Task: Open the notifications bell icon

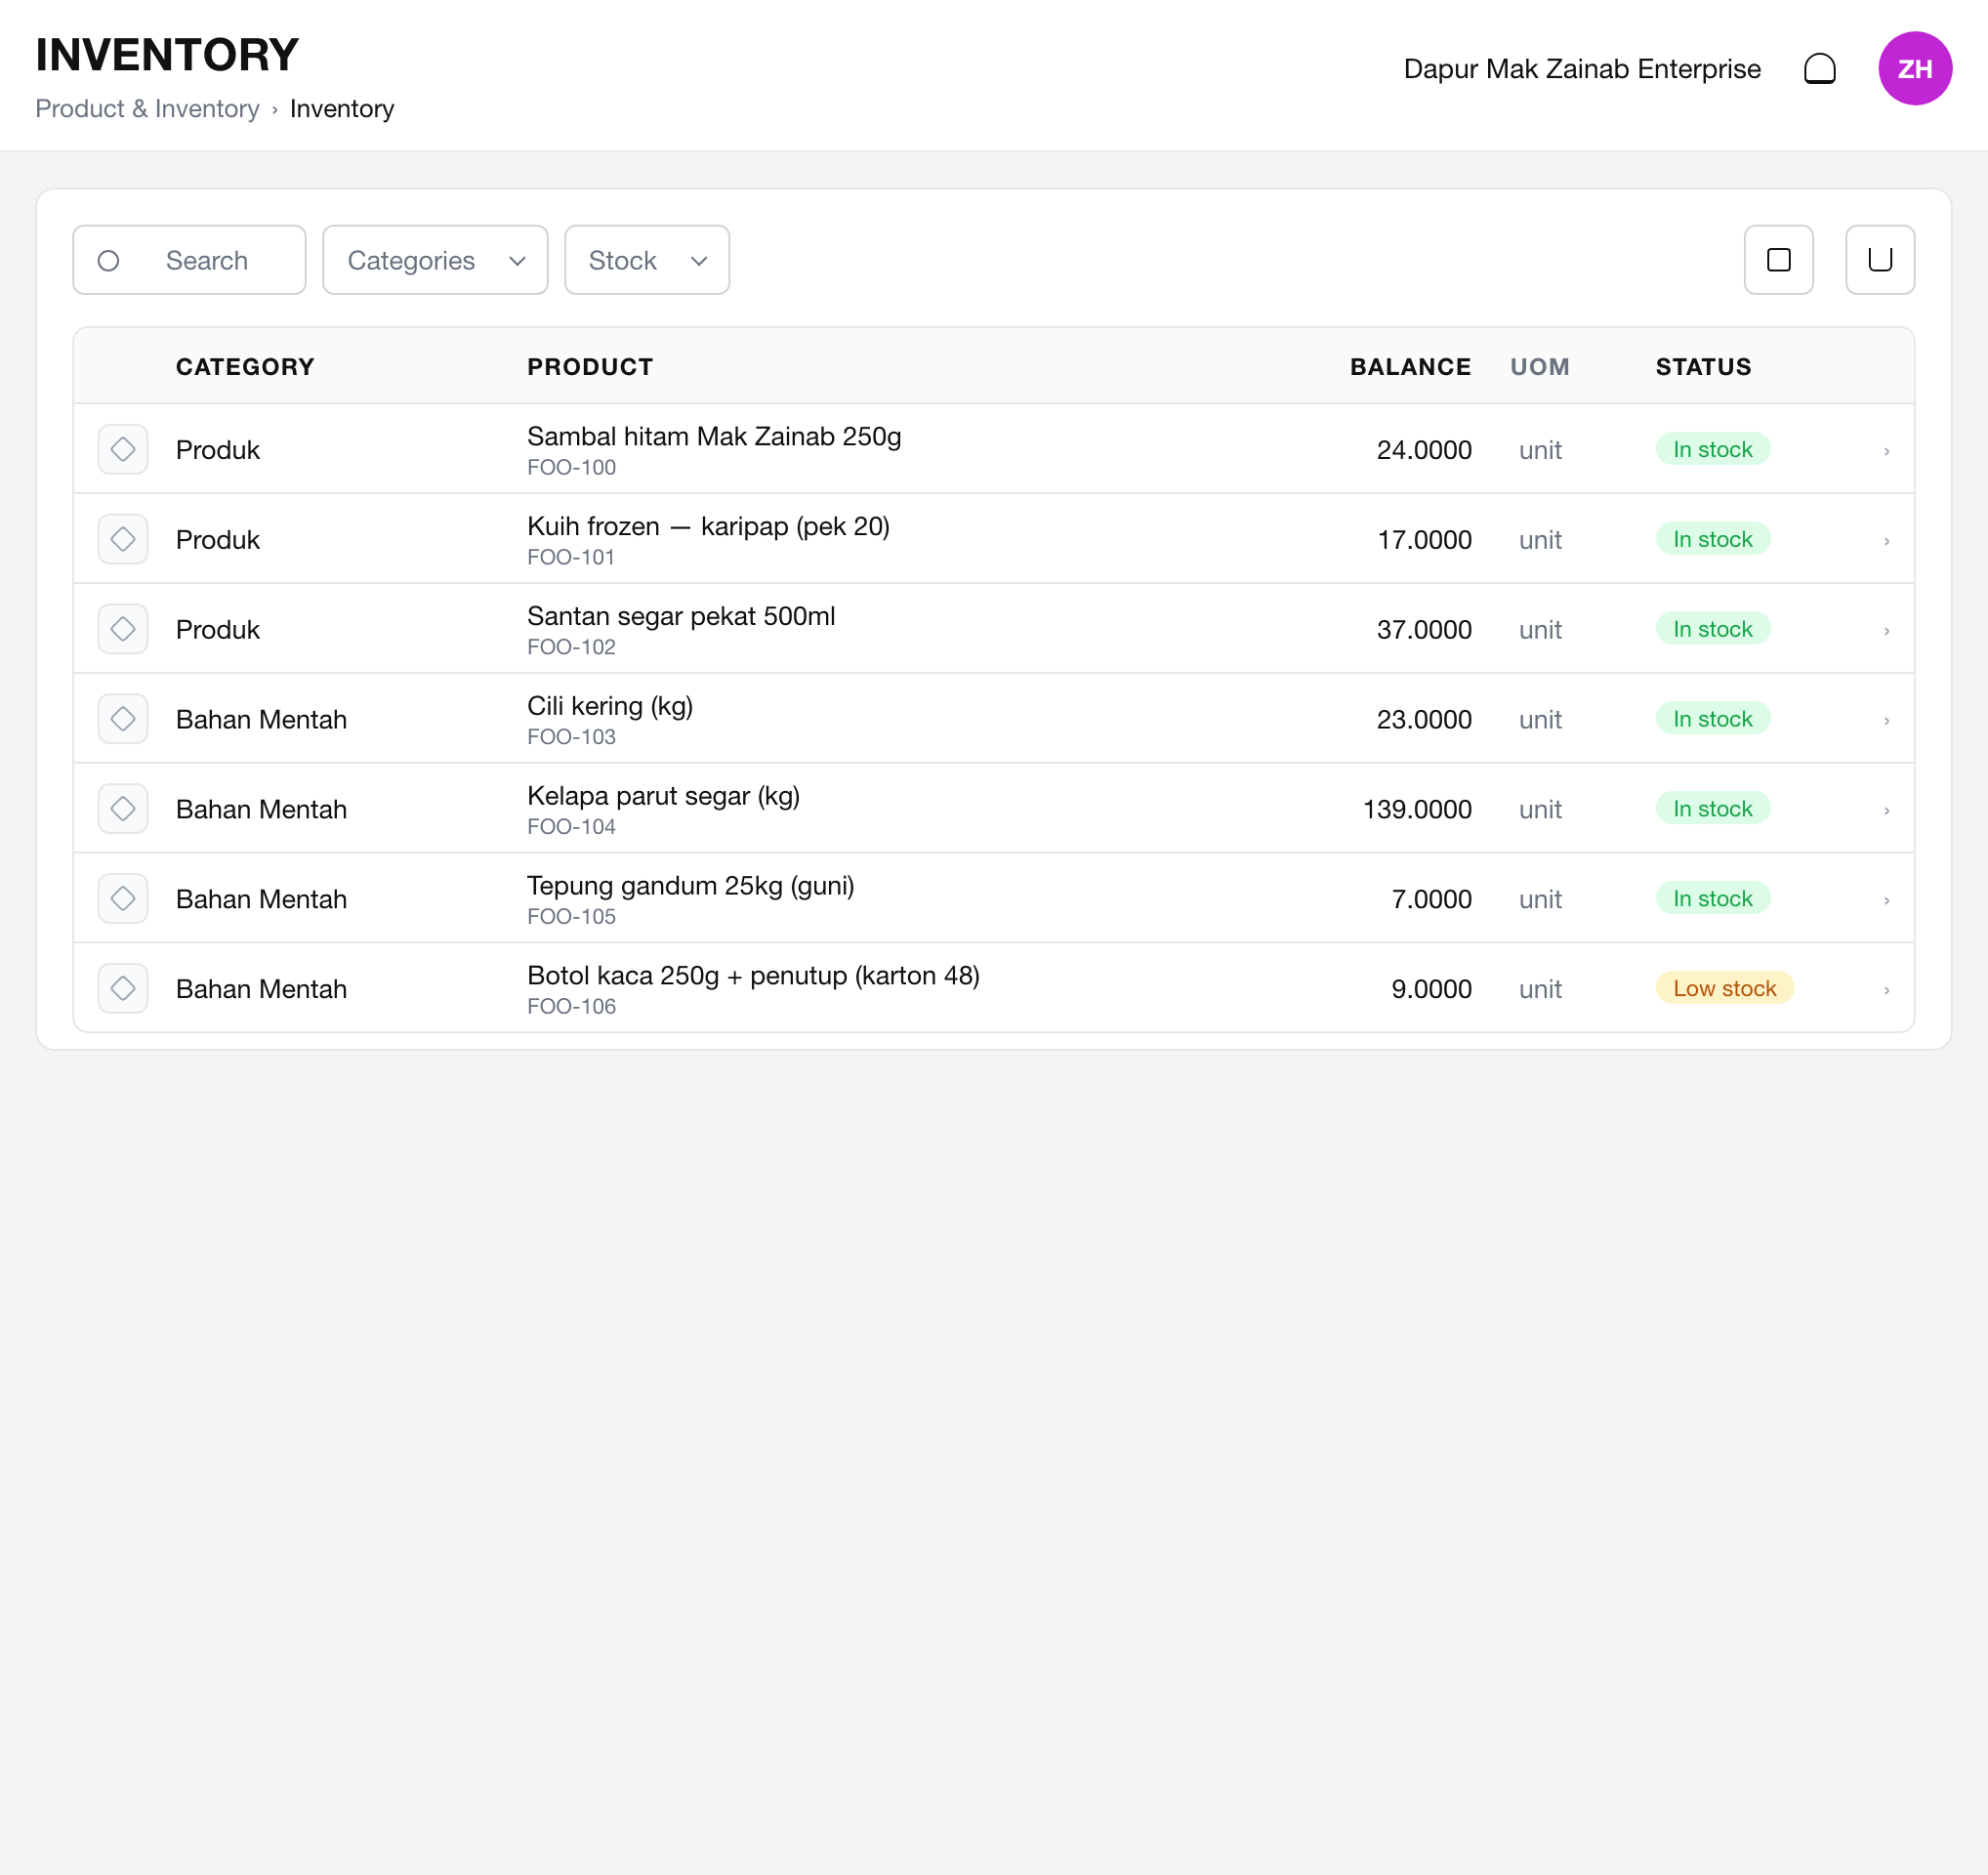Action: pos(1819,69)
